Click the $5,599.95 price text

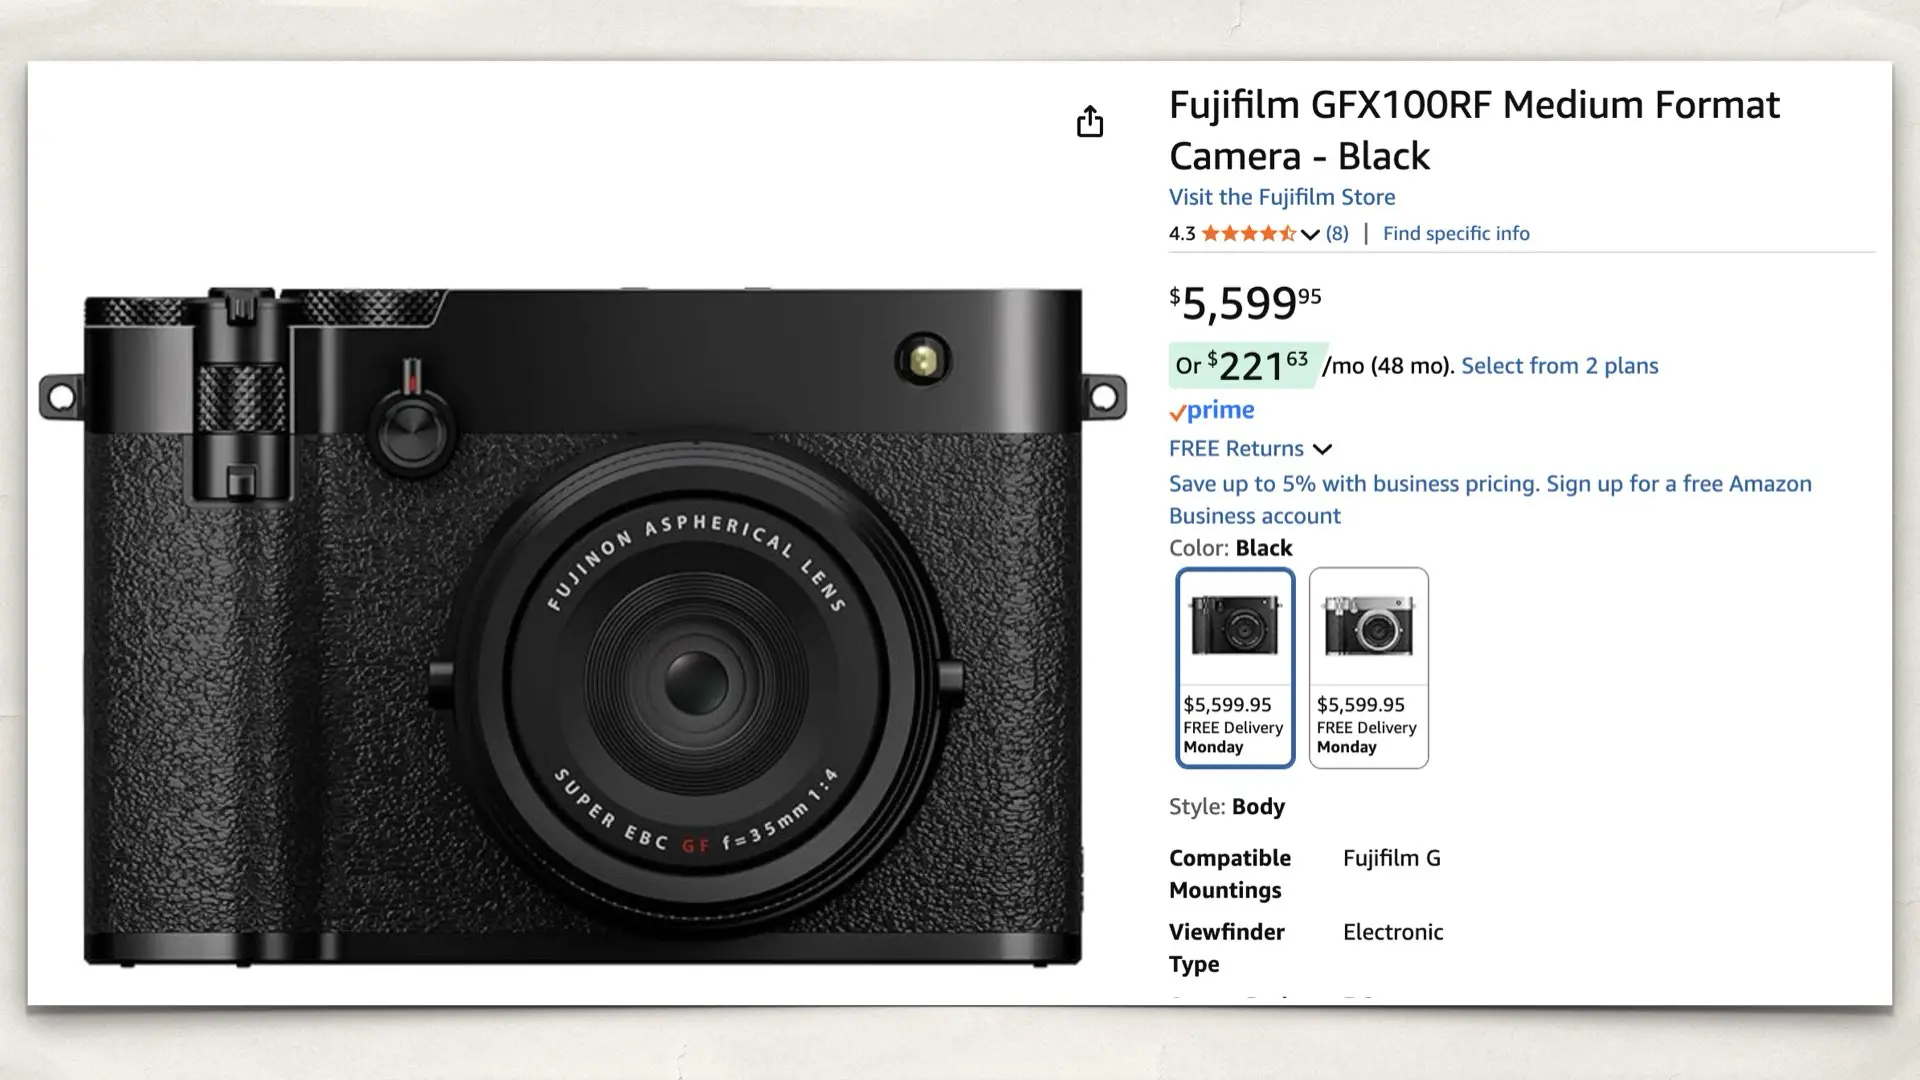click(x=1243, y=302)
